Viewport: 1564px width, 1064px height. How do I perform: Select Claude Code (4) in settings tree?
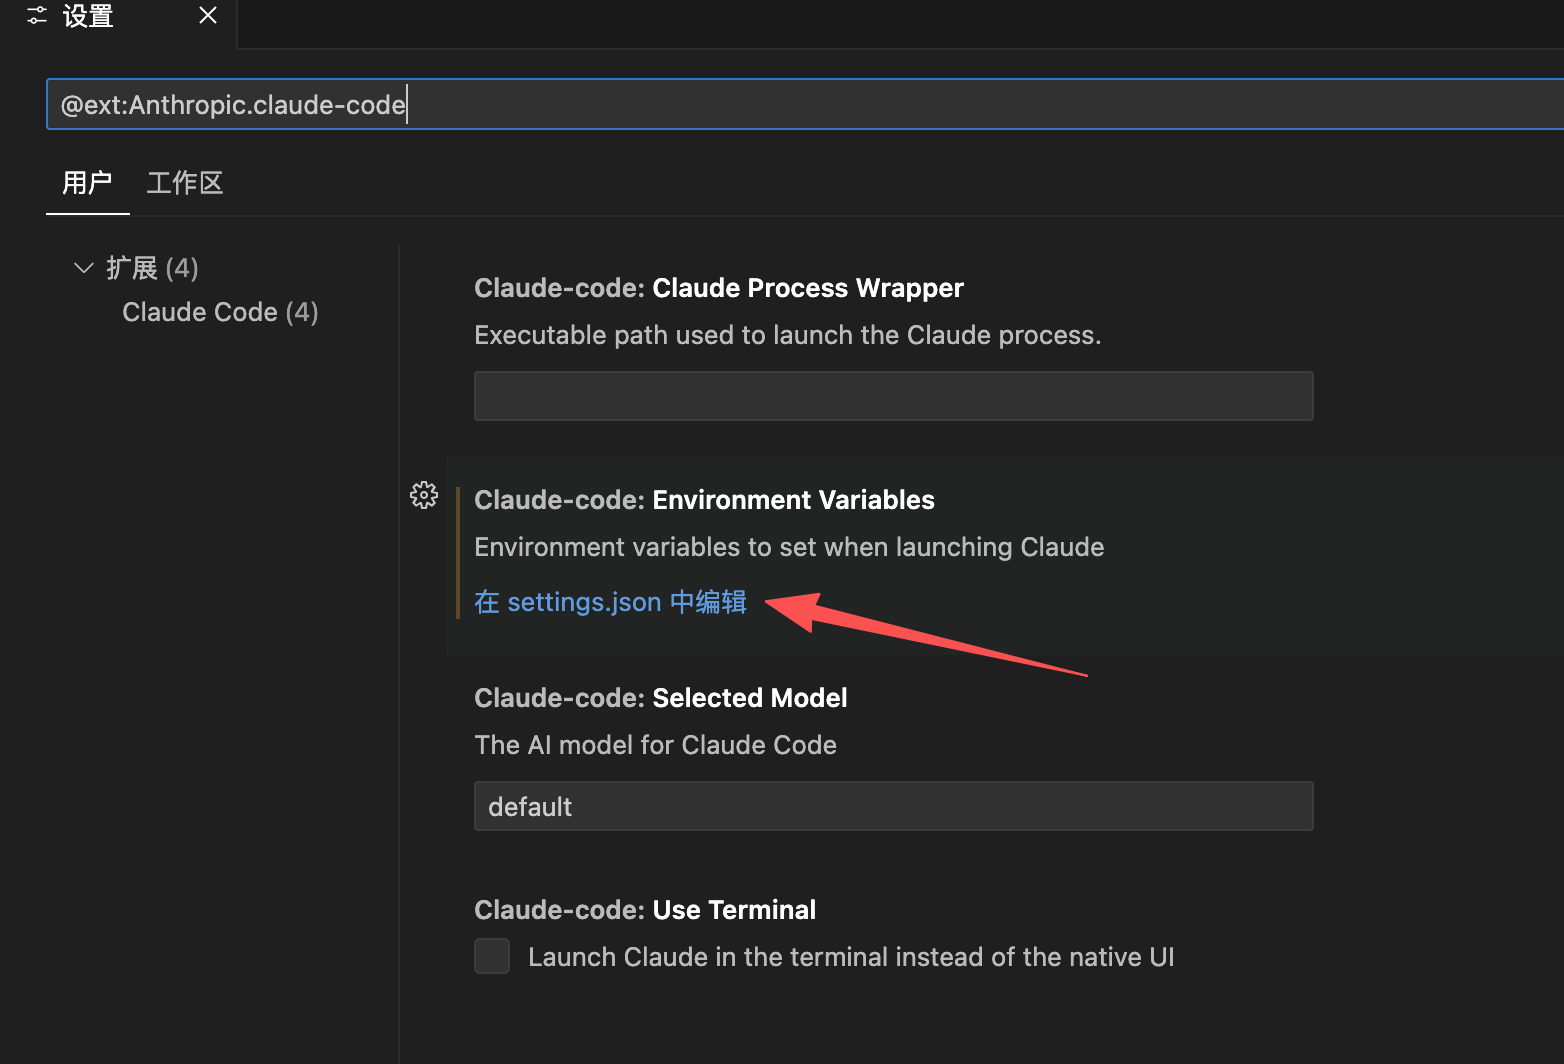point(220,312)
